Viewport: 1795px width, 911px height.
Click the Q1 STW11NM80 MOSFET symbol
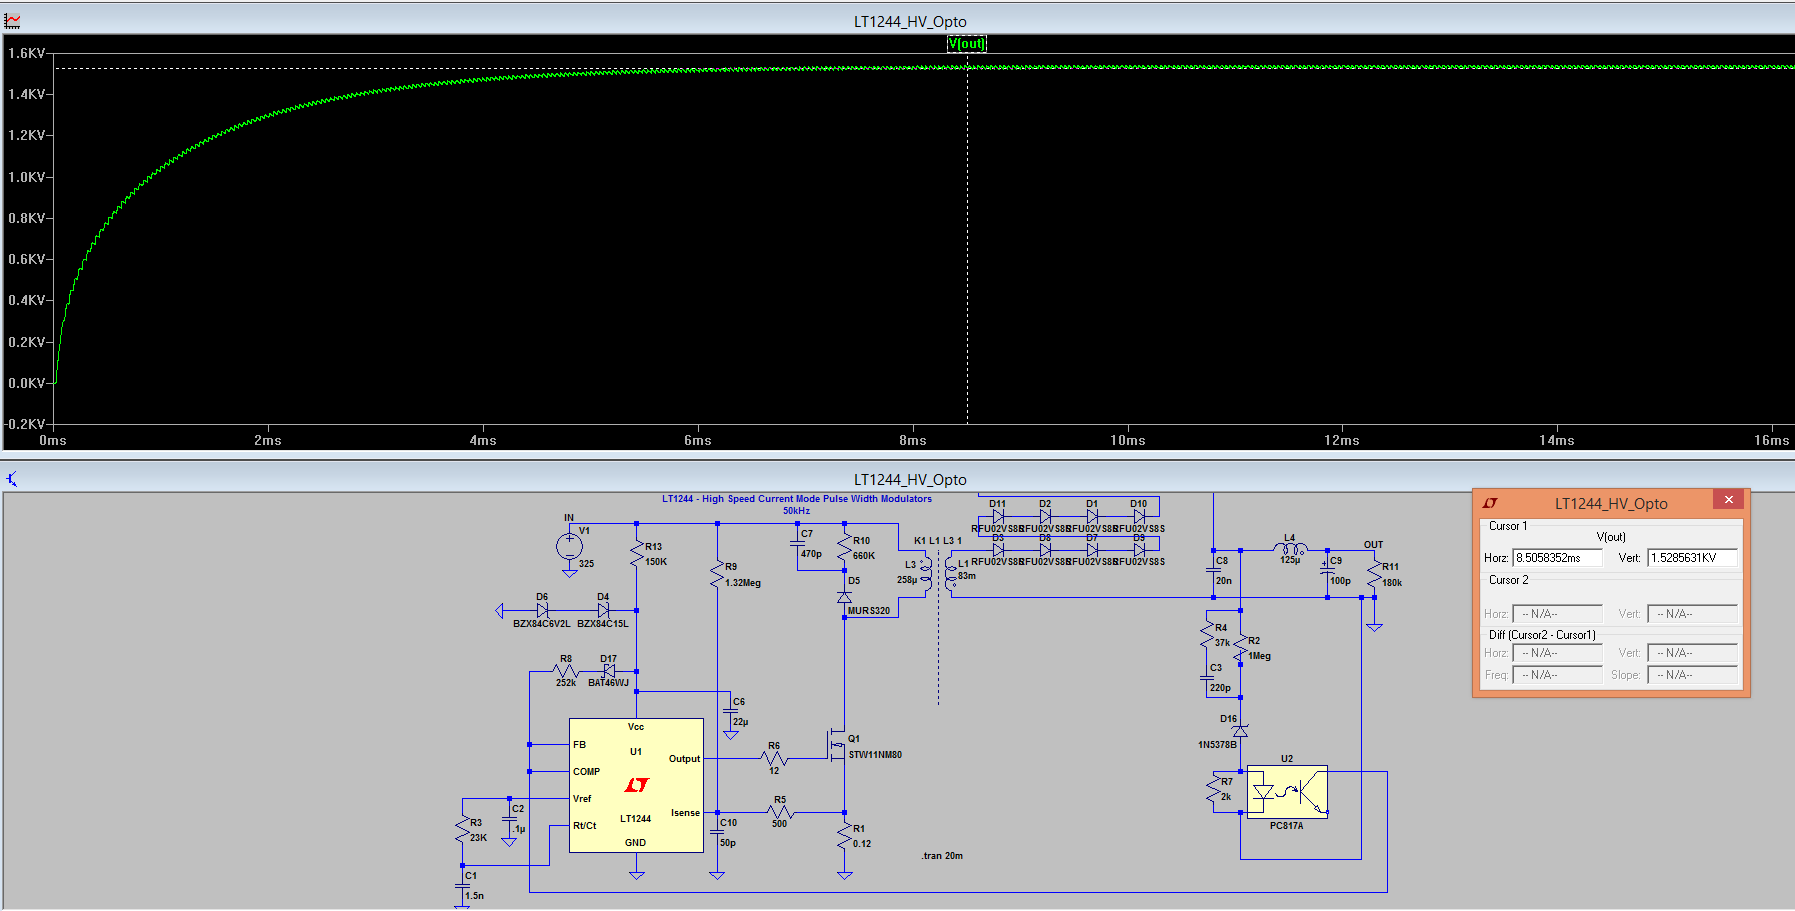(838, 746)
